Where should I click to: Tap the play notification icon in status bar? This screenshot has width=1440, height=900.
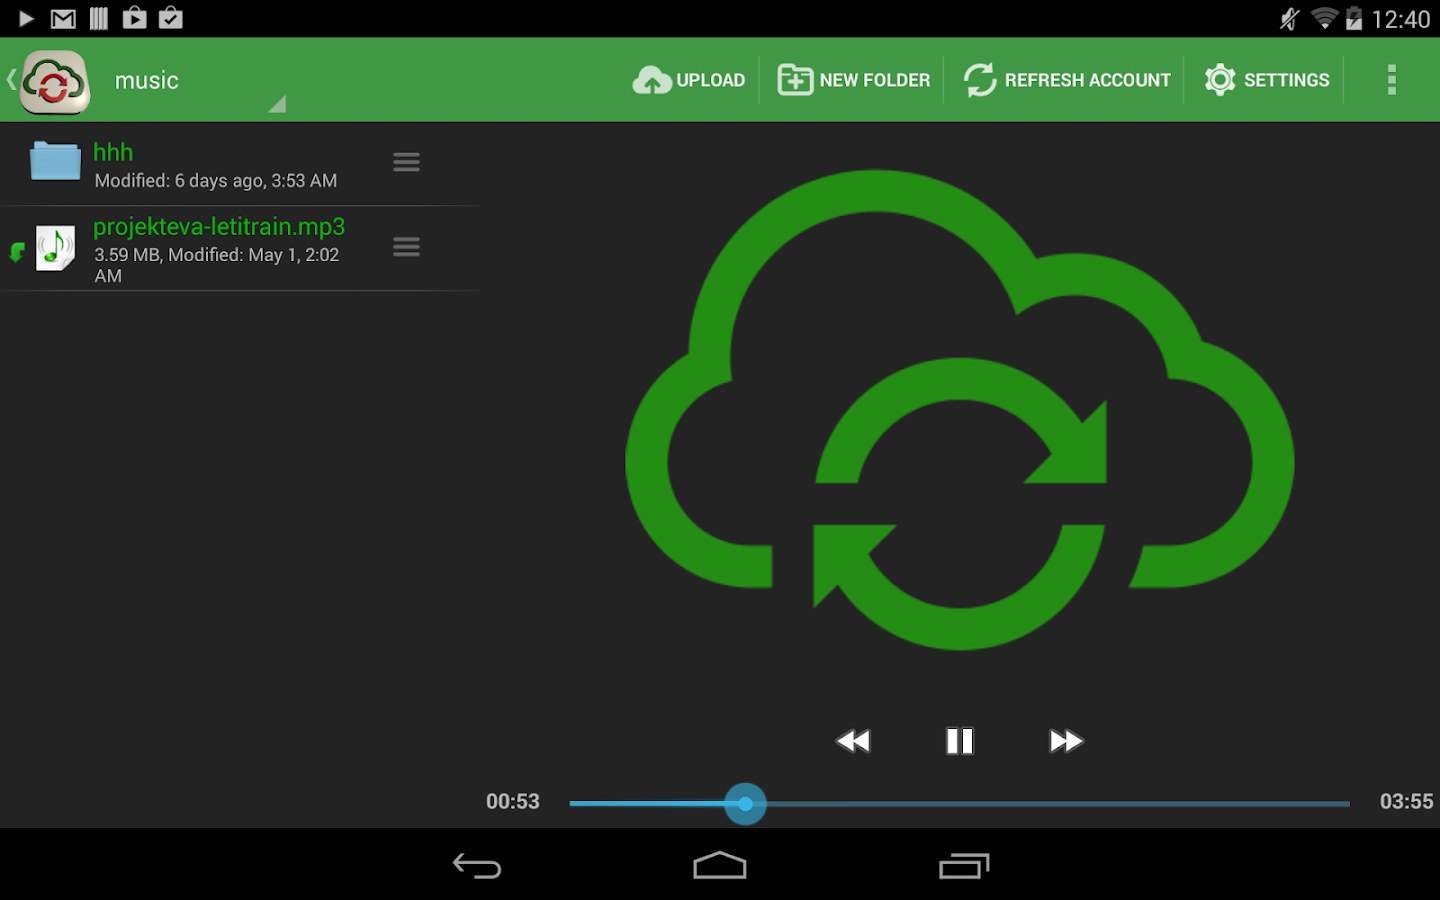pos(26,19)
